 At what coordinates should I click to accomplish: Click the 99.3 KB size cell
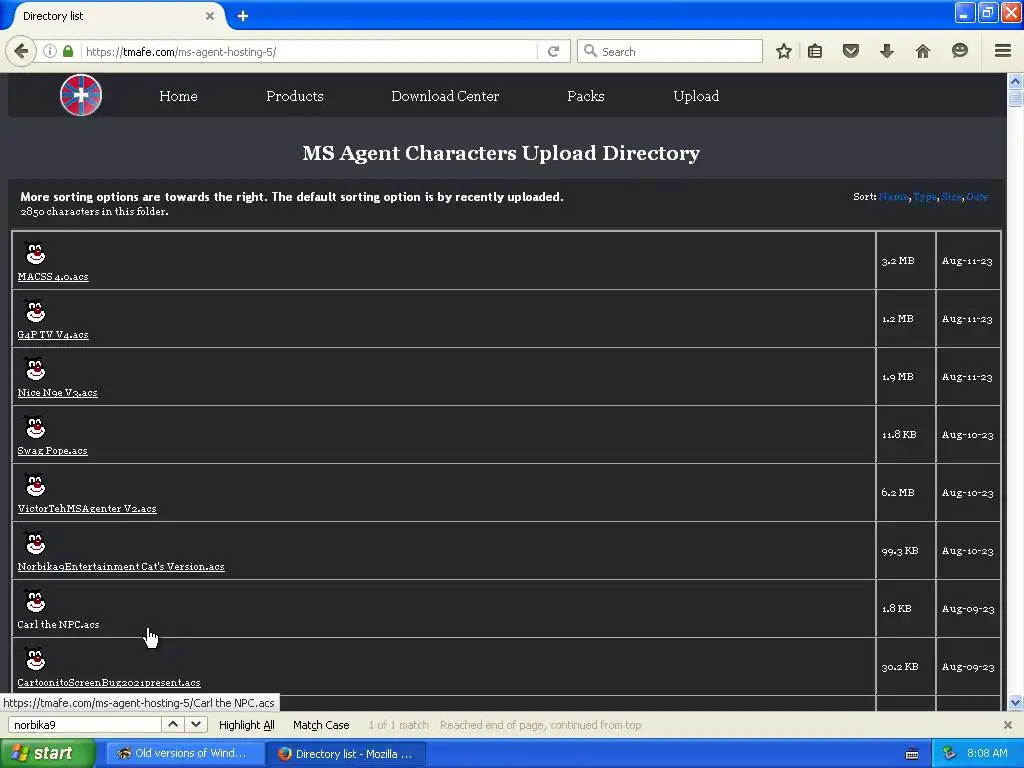904,551
